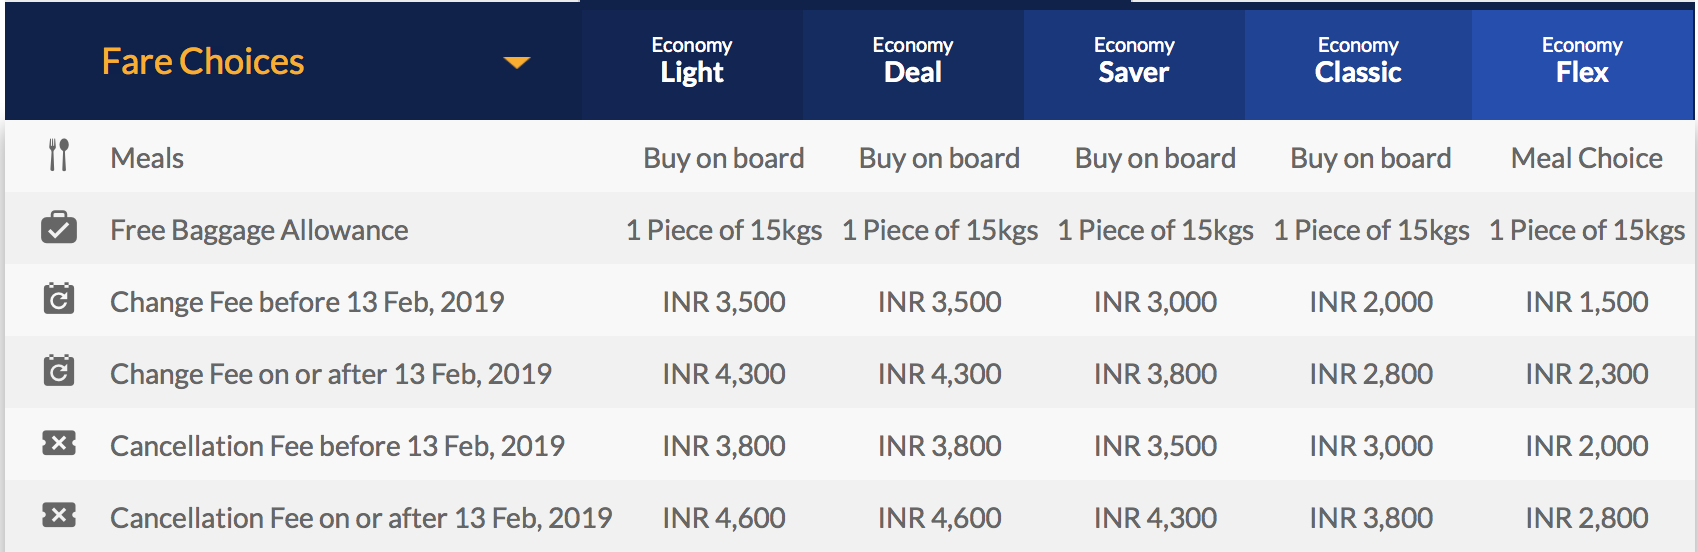Click the Free Baggage Allowance row label

tap(259, 230)
